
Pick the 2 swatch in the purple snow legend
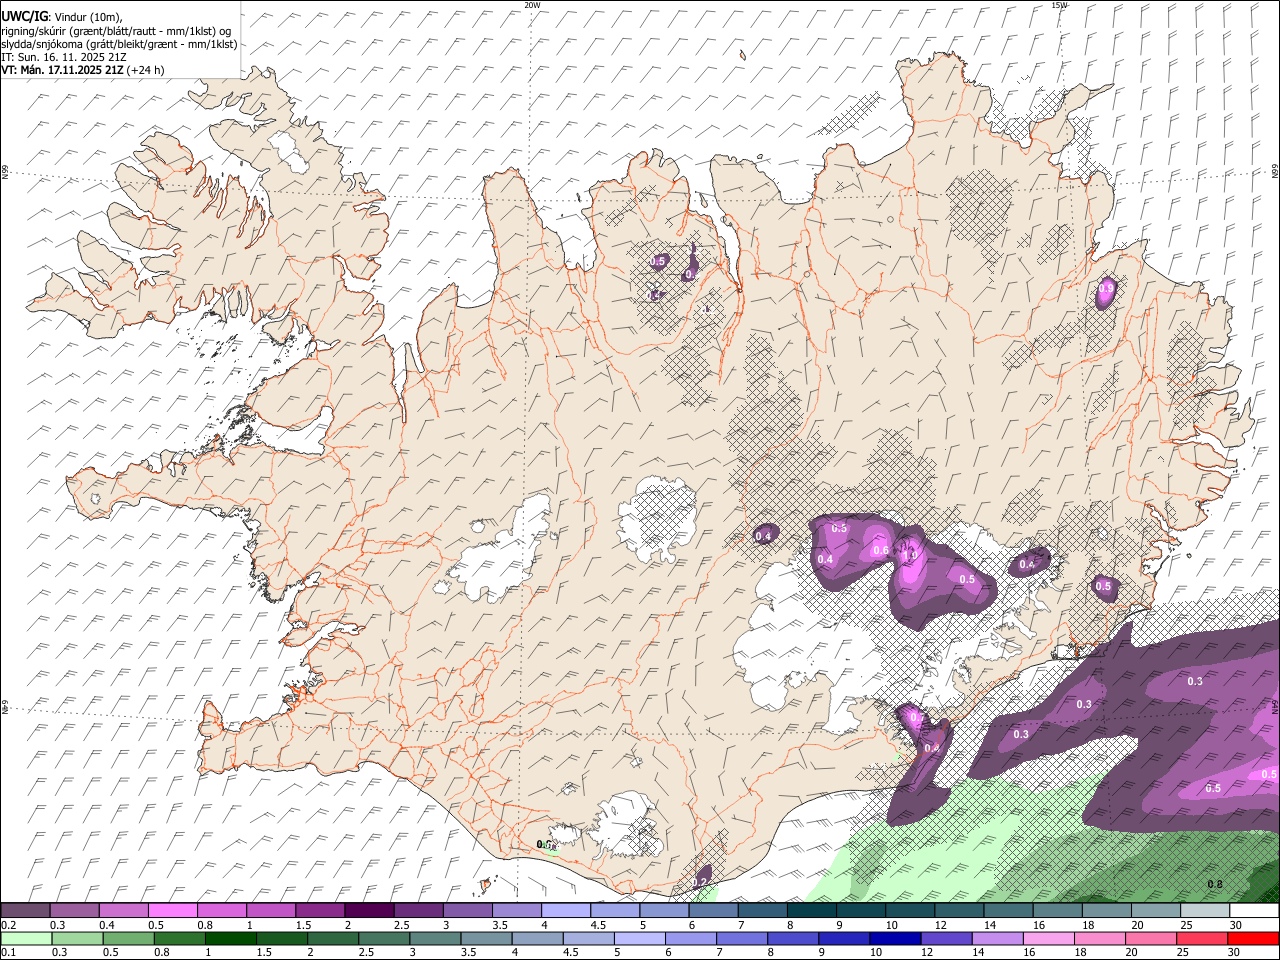pyautogui.click(x=369, y=911)
